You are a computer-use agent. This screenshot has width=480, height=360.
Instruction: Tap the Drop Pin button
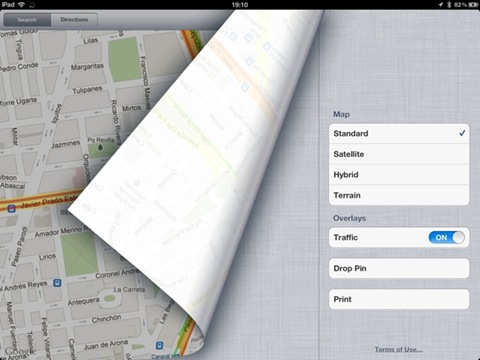399,268
